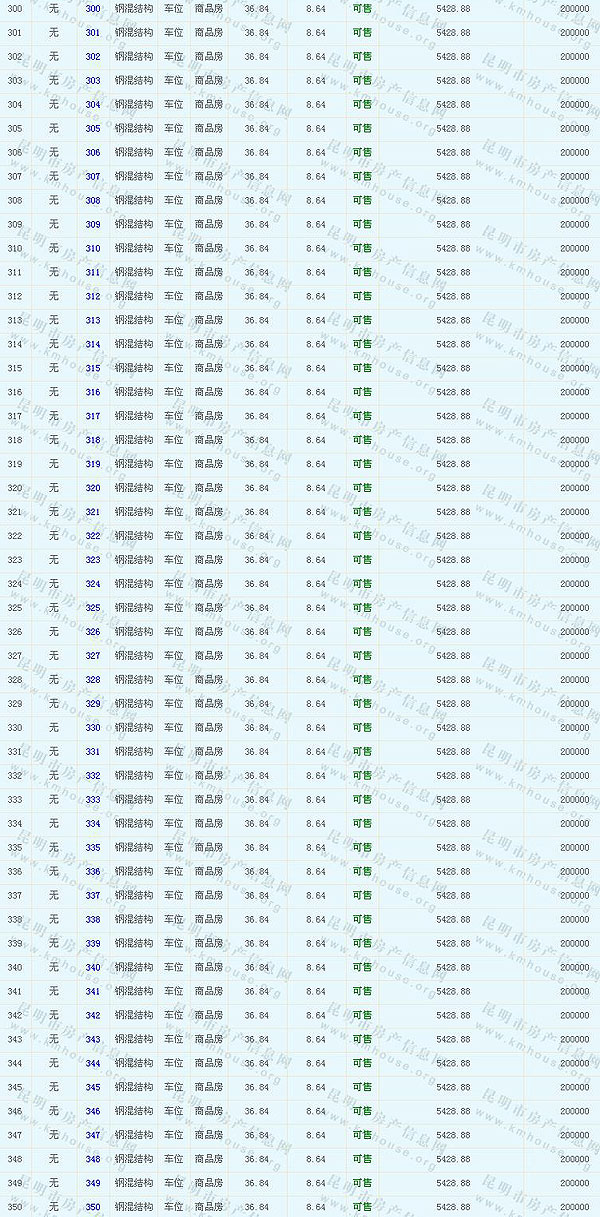The height and width of the screenshot is (1217, 600).
Task: Open the blue unit link 331
Action: pos(93,752)
